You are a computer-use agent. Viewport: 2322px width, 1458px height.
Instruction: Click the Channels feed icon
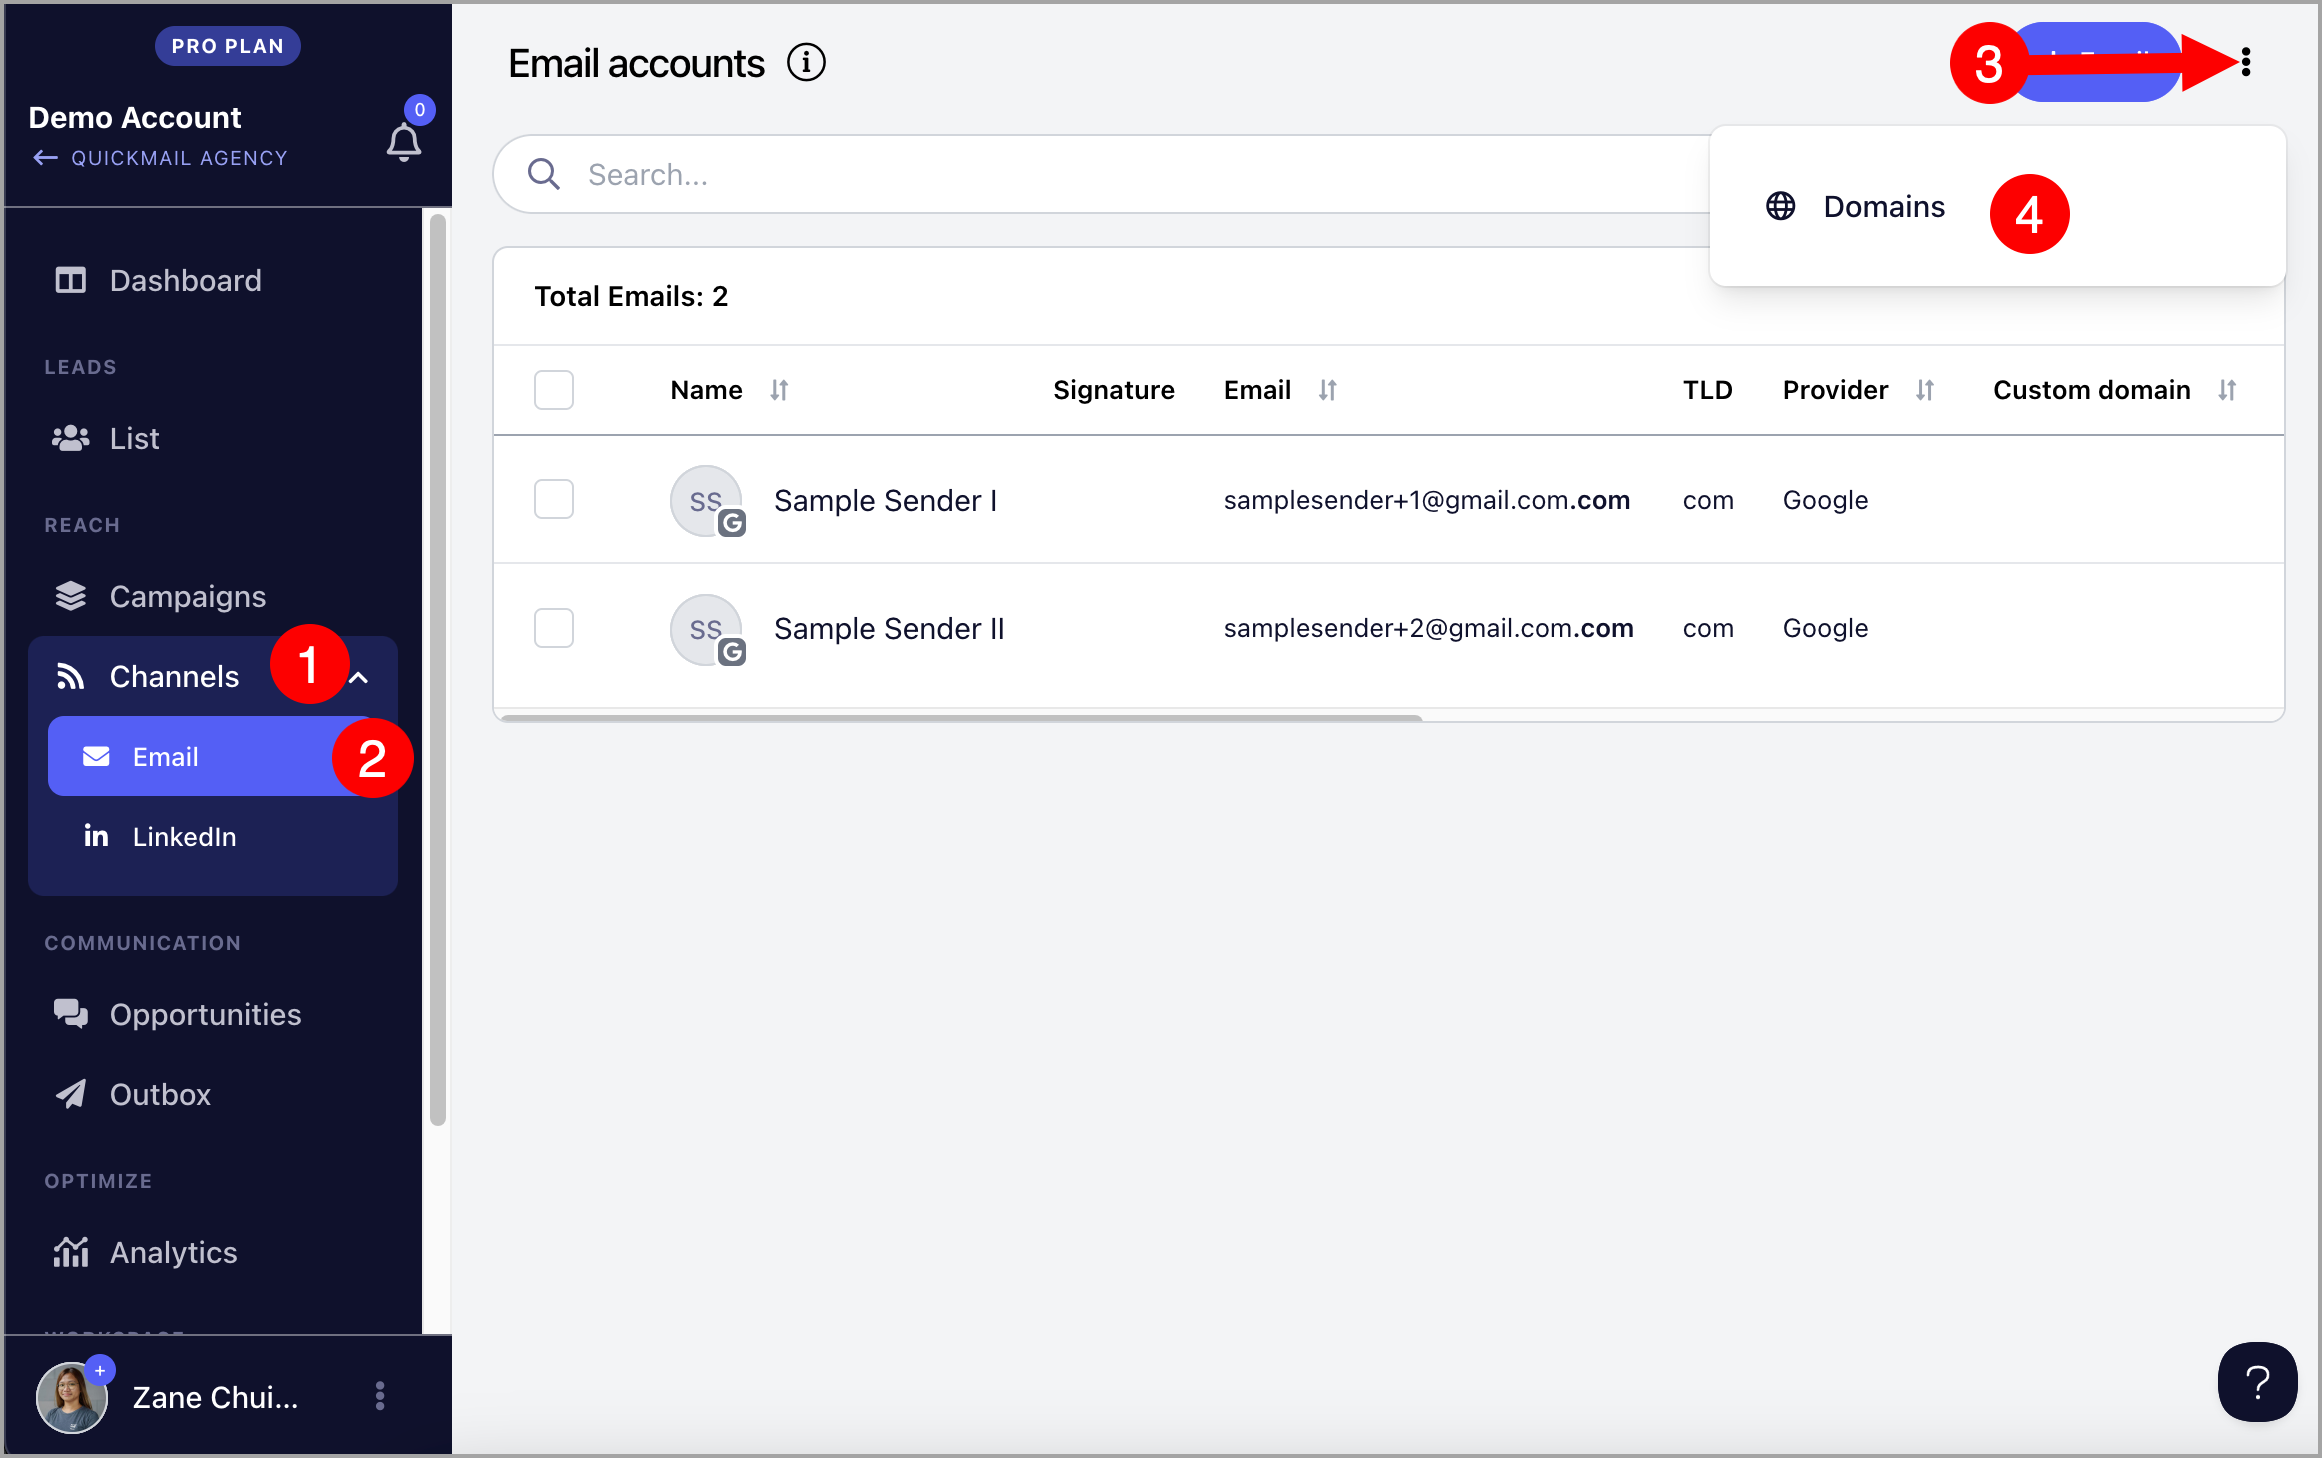[70, 676]
